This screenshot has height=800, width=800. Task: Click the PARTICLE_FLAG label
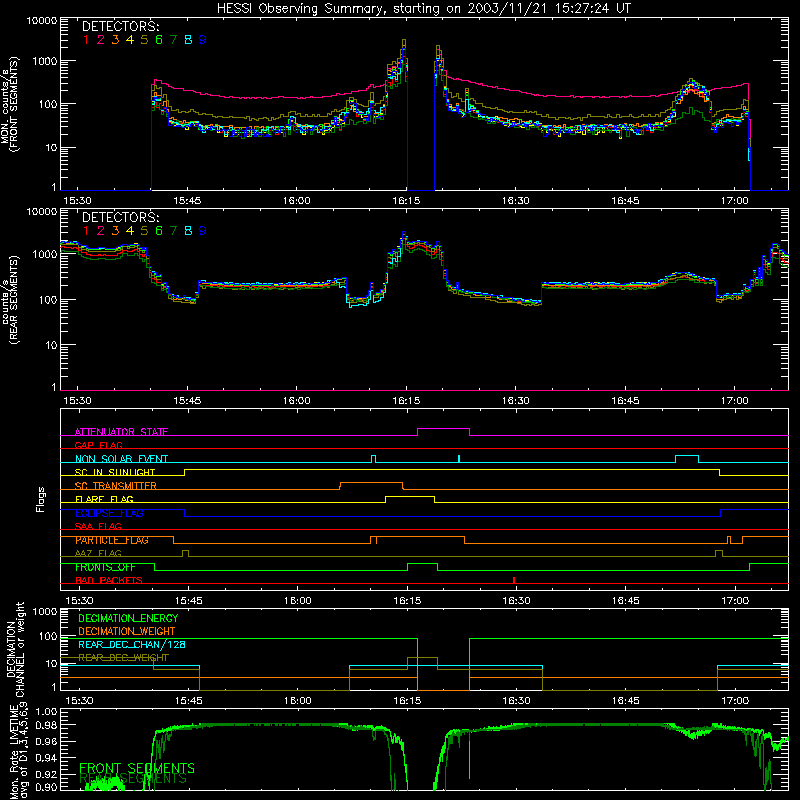tap(112, 540)
